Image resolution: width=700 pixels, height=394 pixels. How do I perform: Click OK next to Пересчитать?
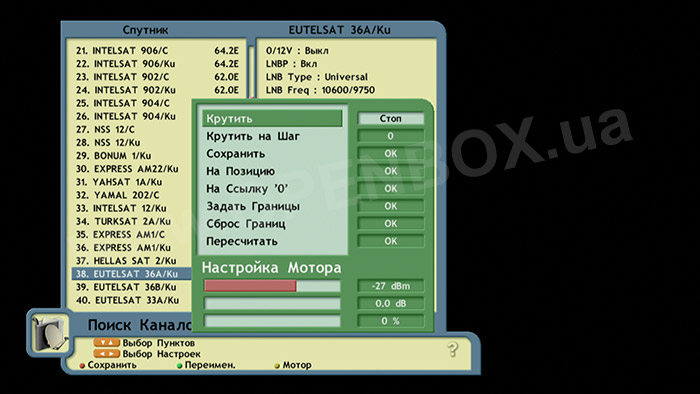pyautogui.click(x=391, y=241)
